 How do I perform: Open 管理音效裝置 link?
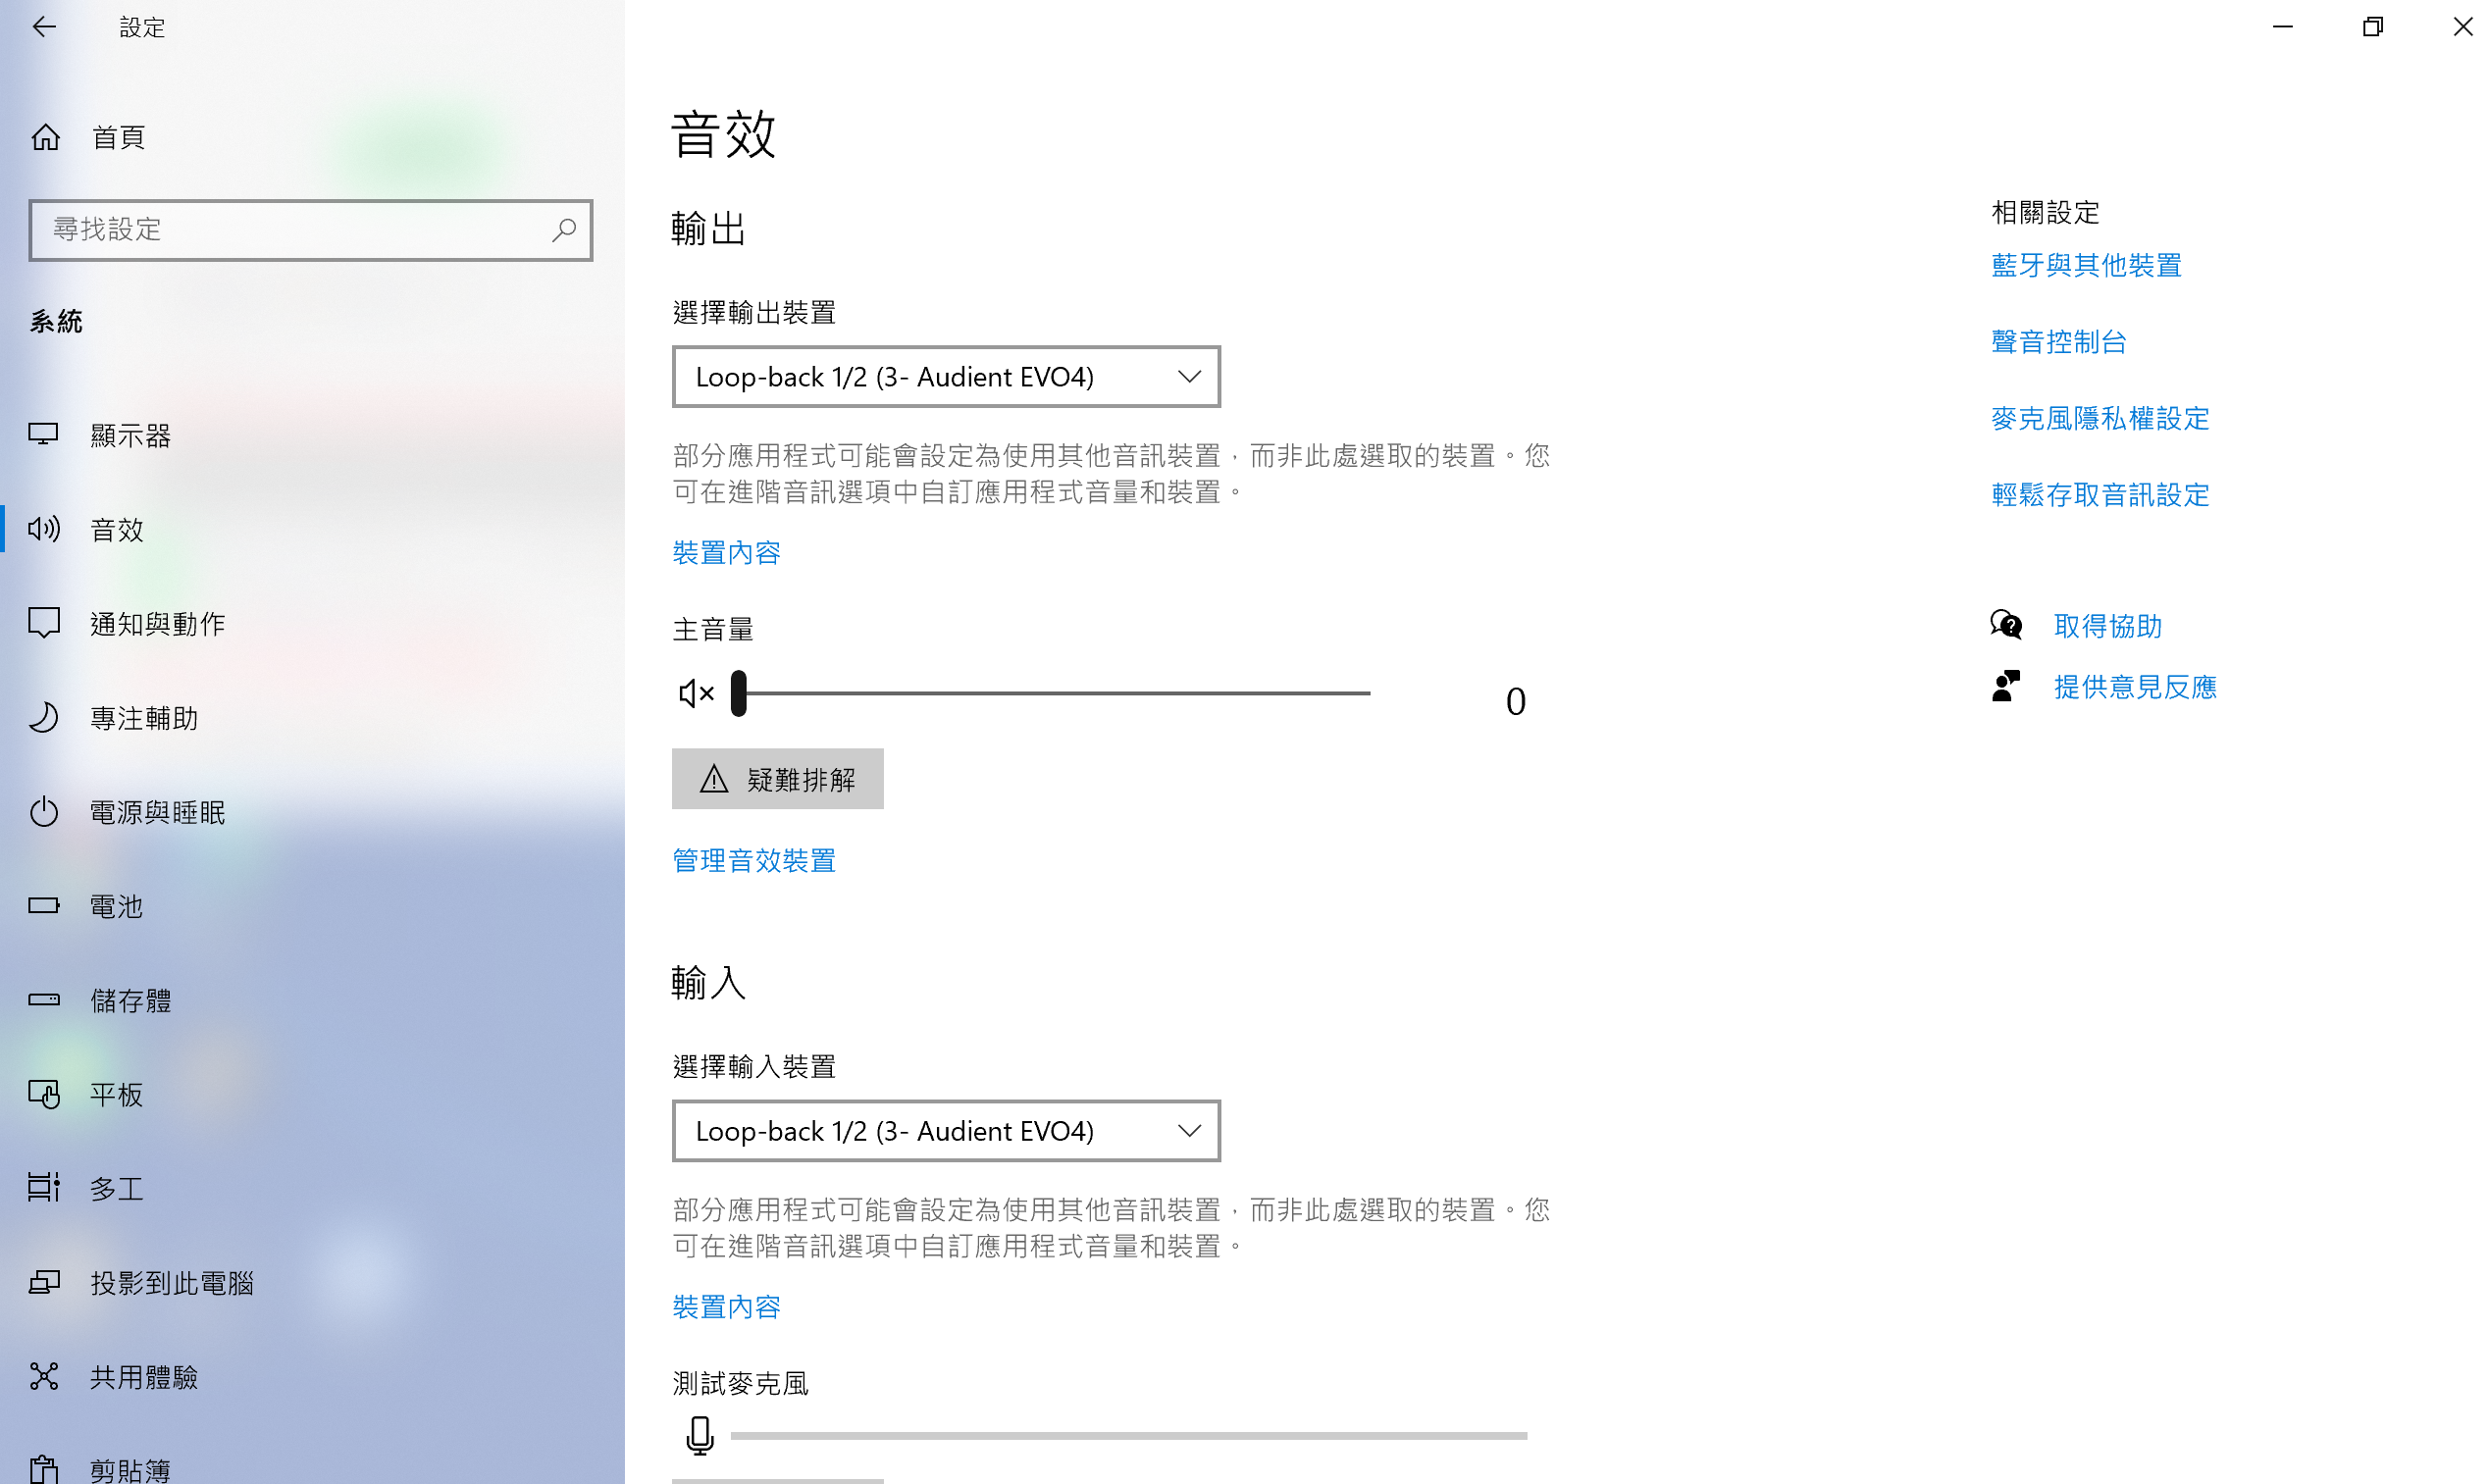tap(754, 860)
